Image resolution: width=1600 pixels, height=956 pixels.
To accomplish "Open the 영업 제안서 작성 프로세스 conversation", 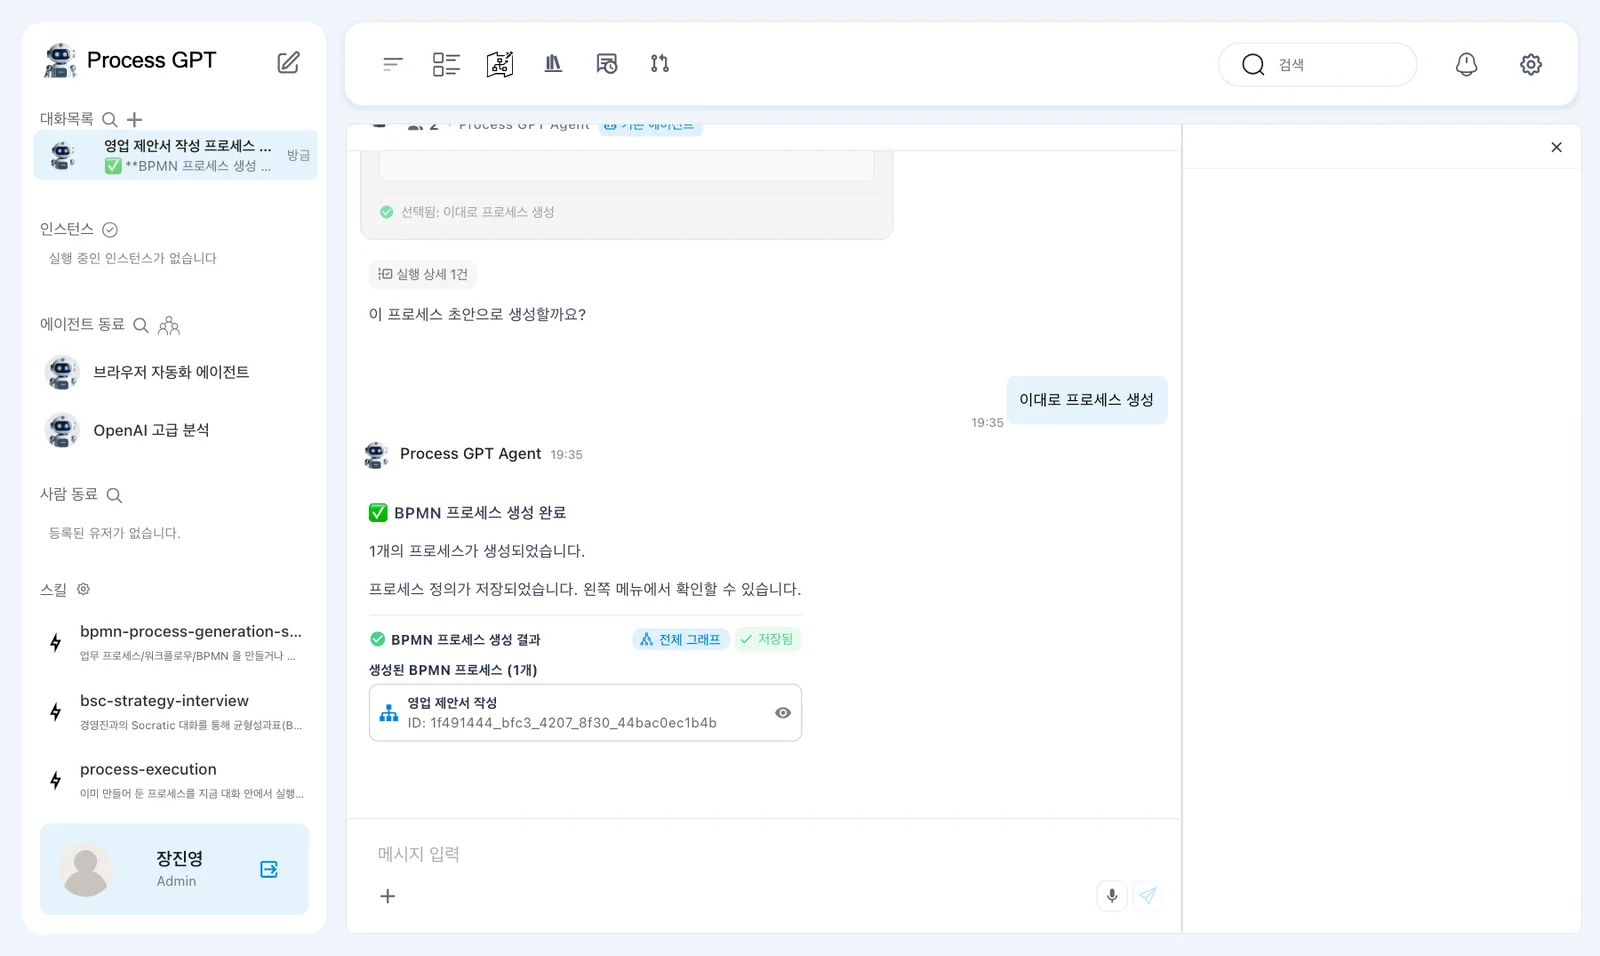I will click(176, 155).
